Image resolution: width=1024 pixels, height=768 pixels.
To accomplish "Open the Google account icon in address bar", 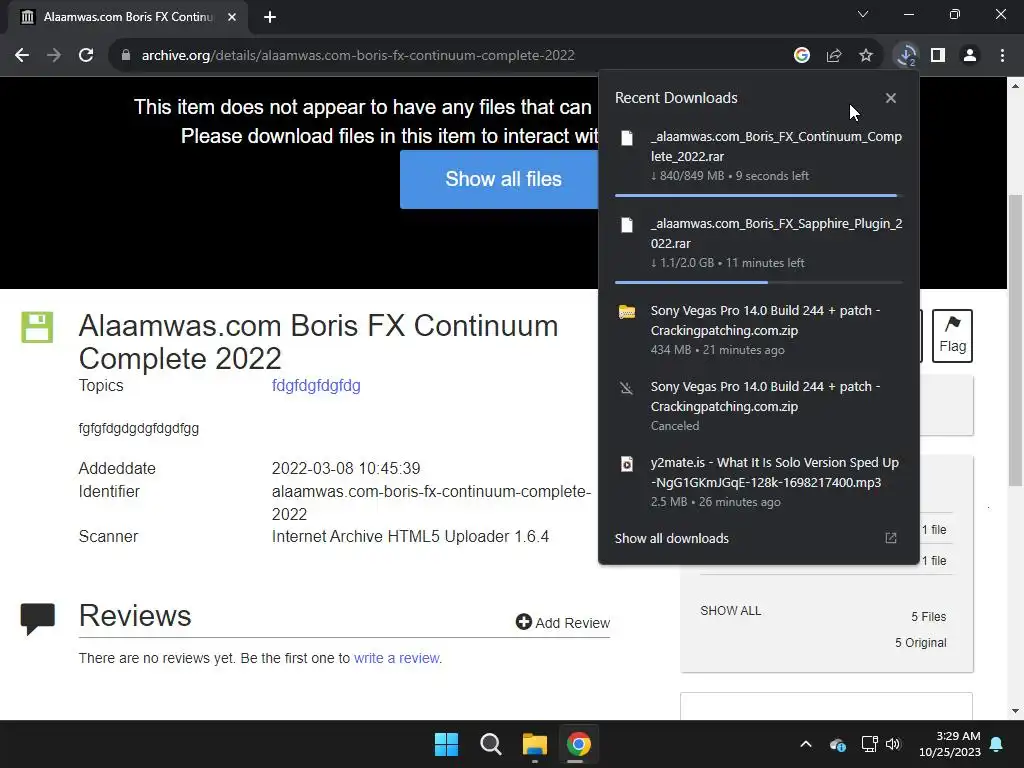I will click(801, 56).
